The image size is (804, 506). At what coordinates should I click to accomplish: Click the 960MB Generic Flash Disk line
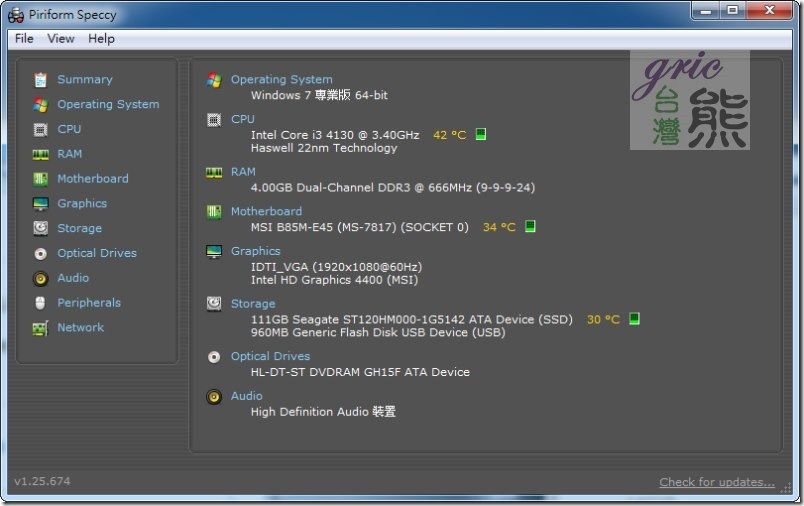pos(378,333)
